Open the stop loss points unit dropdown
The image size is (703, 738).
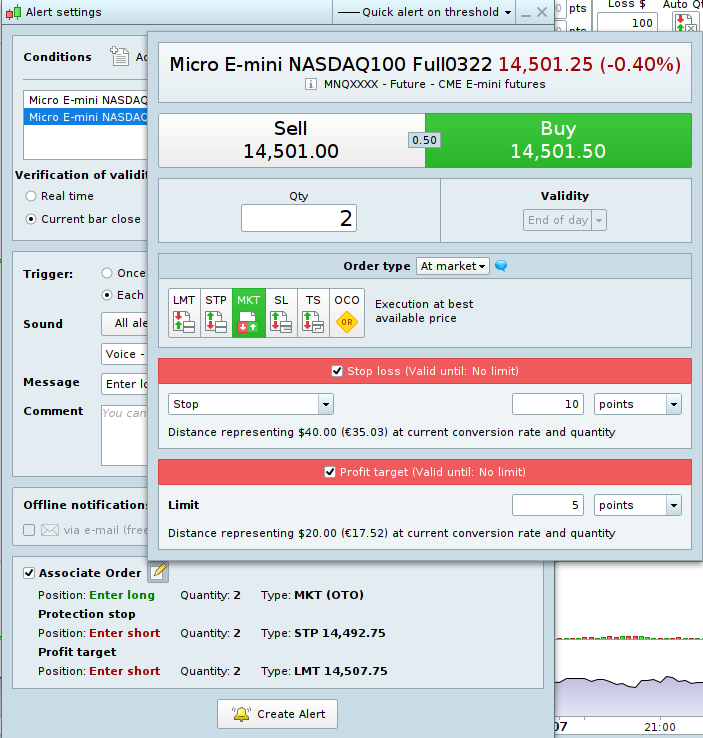[638, 404]
